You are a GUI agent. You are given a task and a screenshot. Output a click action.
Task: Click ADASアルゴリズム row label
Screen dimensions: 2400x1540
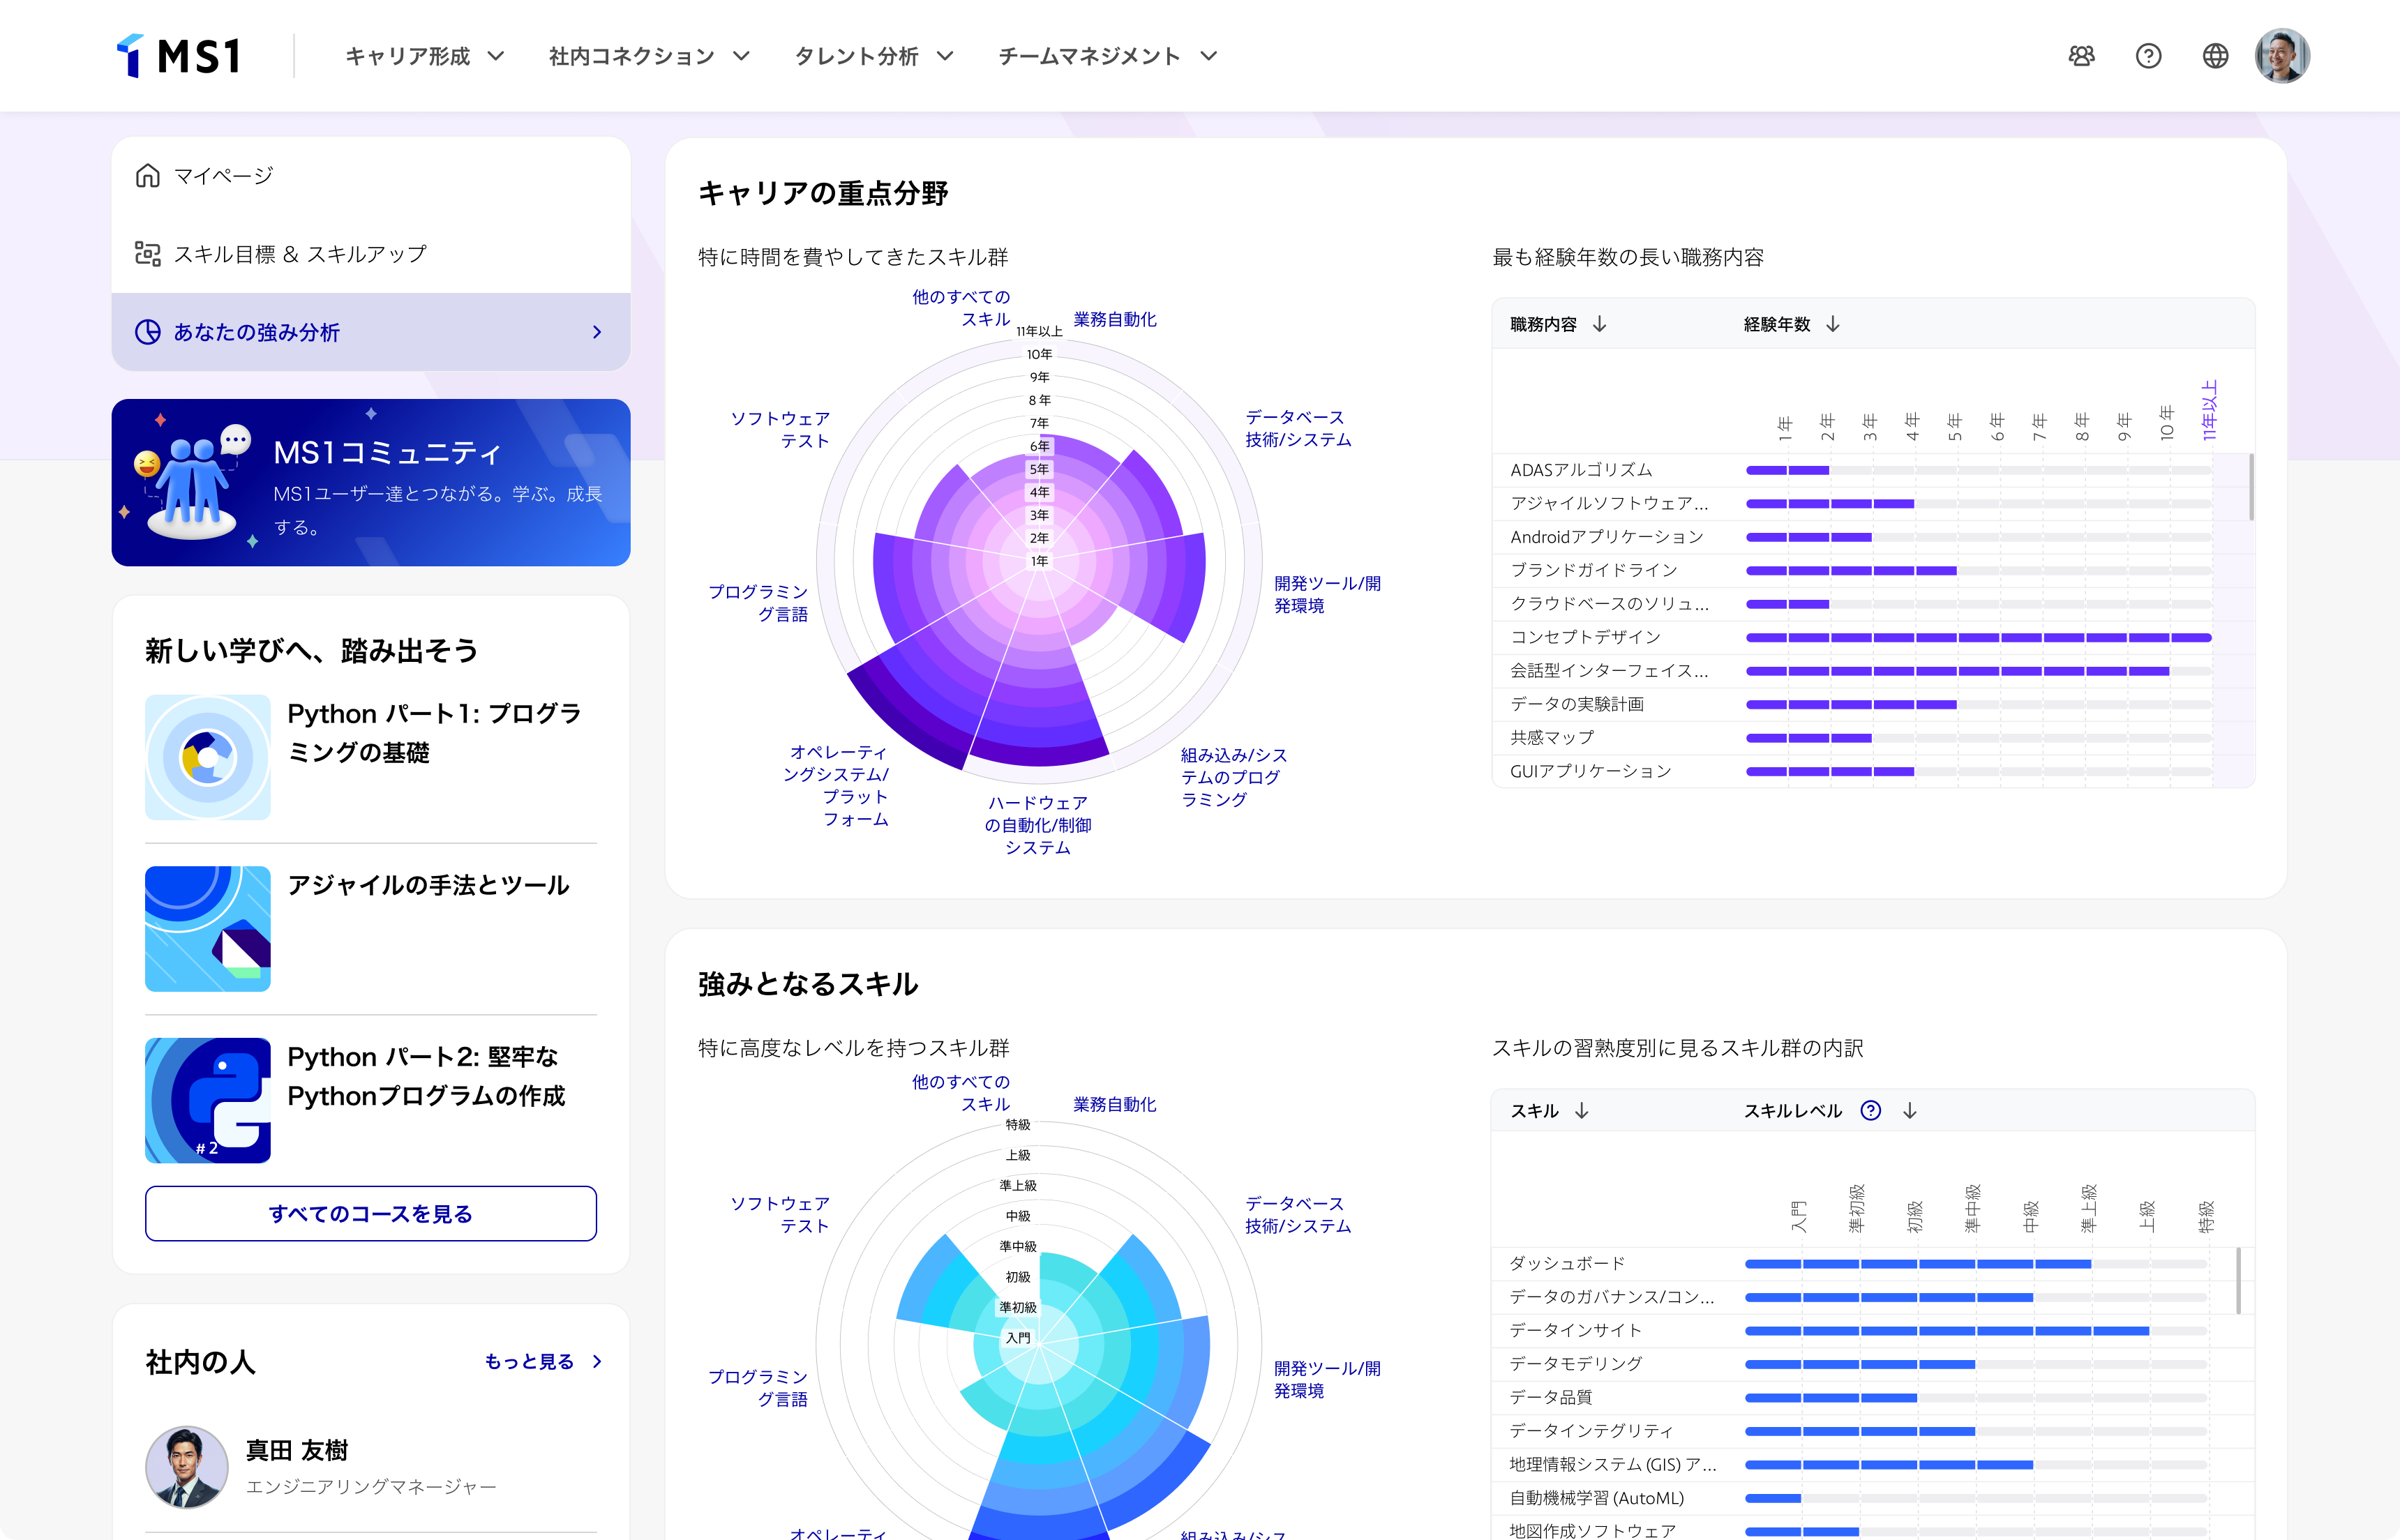(x=1581, y=470)
